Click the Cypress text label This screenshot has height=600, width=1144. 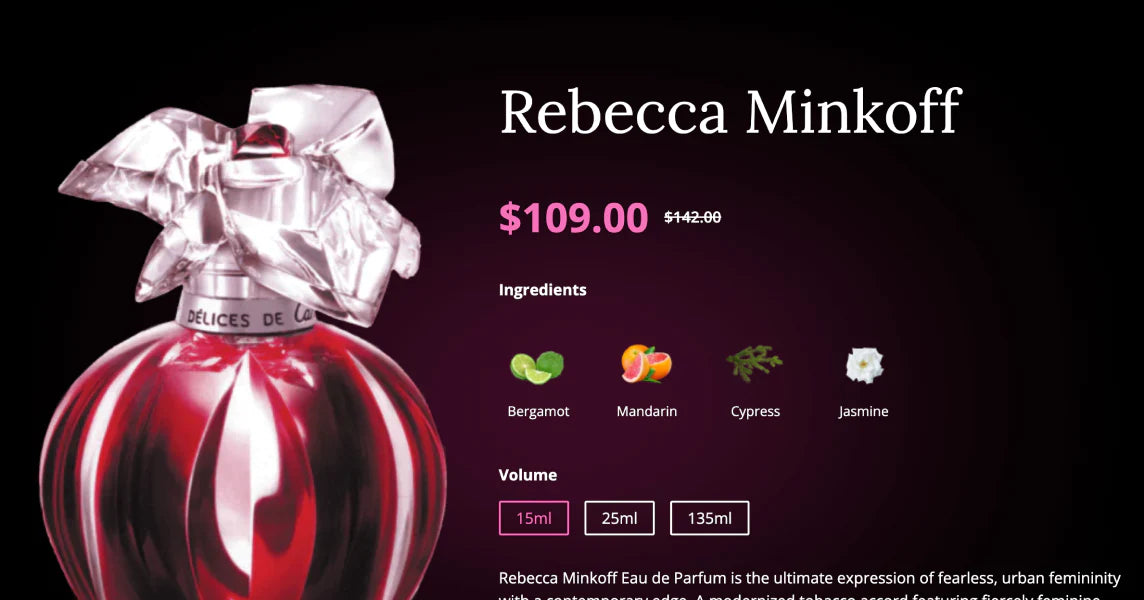coord(755,412)
